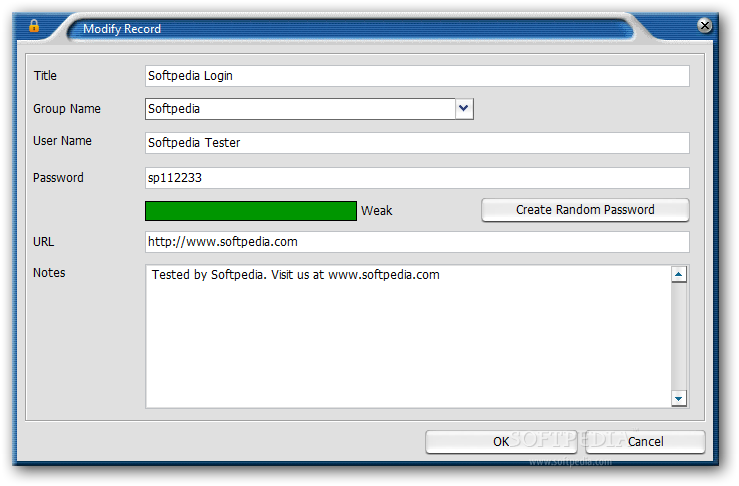Click the Password label
This screenshot has height=486, width=739.
(58, 178)
